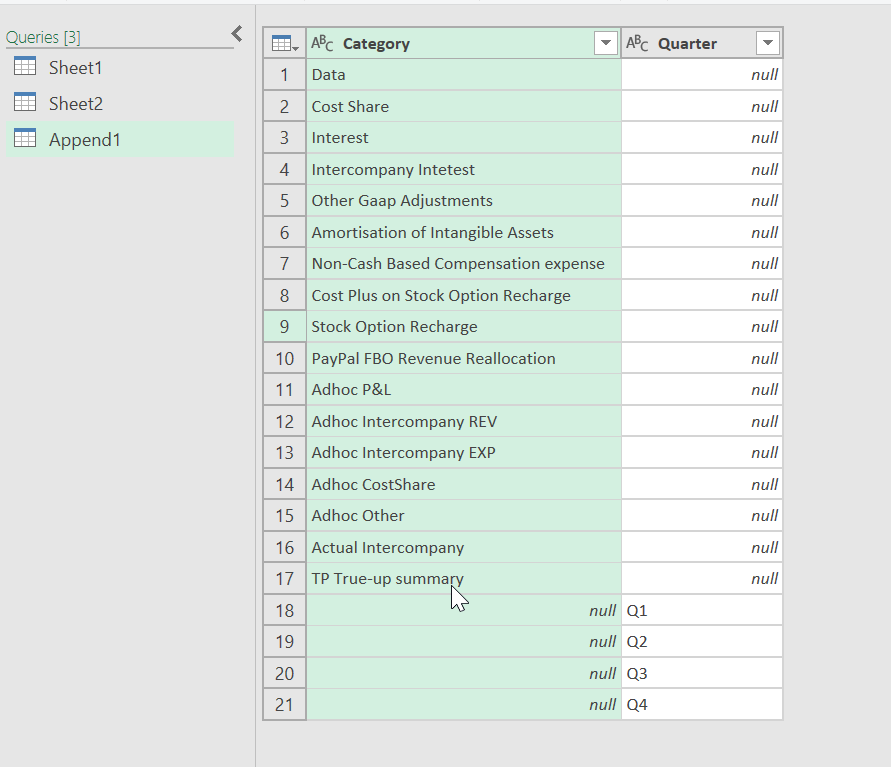Open the Quarter column filter dropdown

(x=768, y=43)
